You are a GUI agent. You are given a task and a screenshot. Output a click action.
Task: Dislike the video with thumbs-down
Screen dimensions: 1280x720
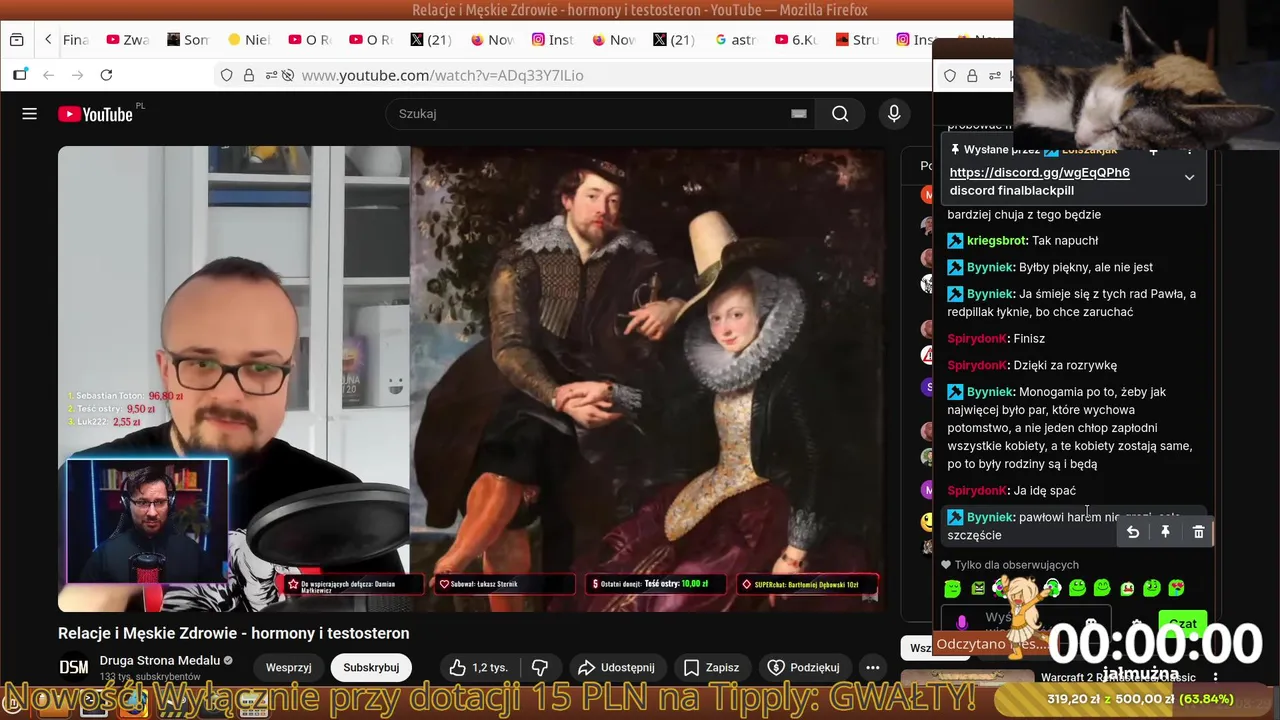pos(540,667)
